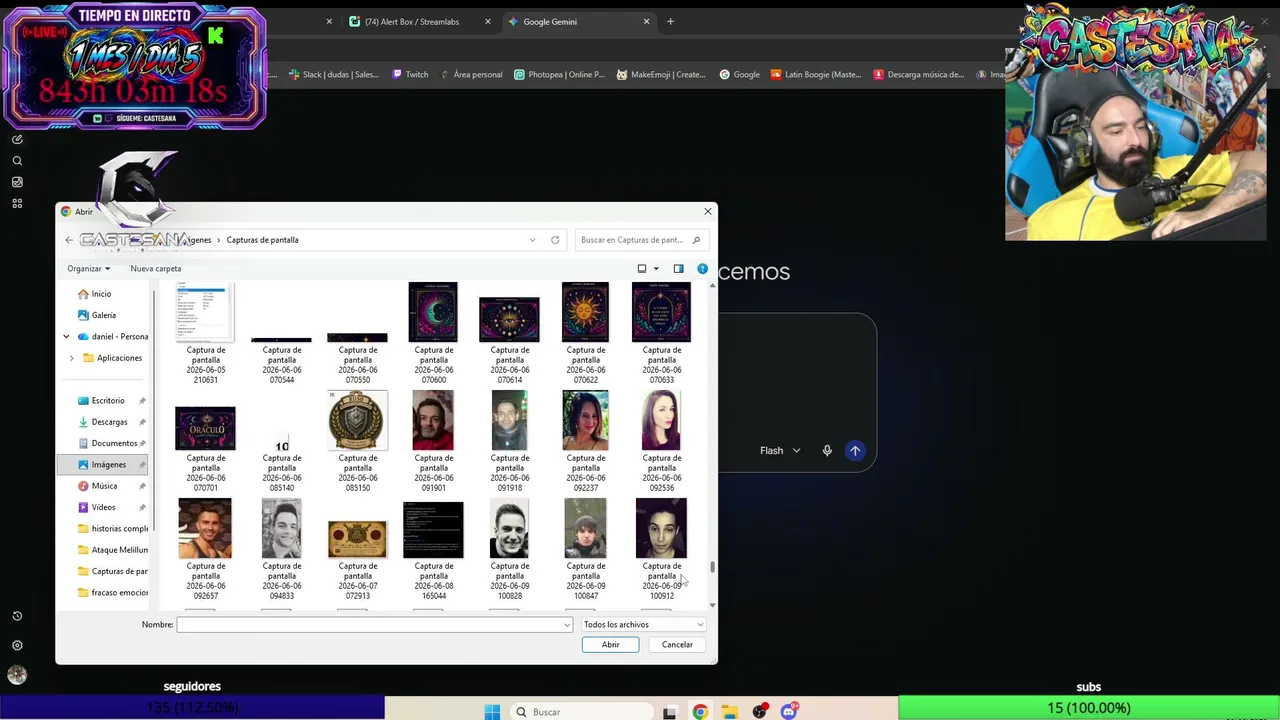
Task: Open the Google bookmark
Action: pyautogui.click(x=740, y=74)
